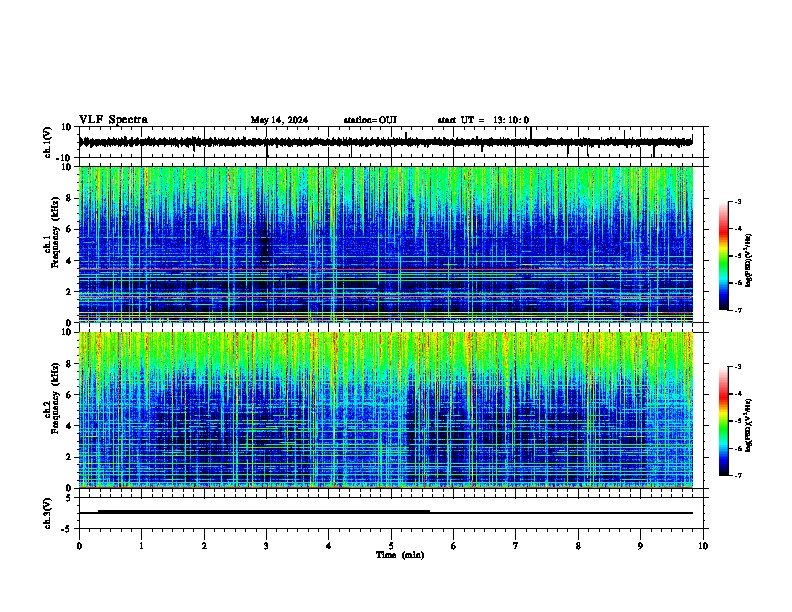Click inside the ch.2 spectrogram panel
This screenshot has width=792, height=612.
click(386, 410)
